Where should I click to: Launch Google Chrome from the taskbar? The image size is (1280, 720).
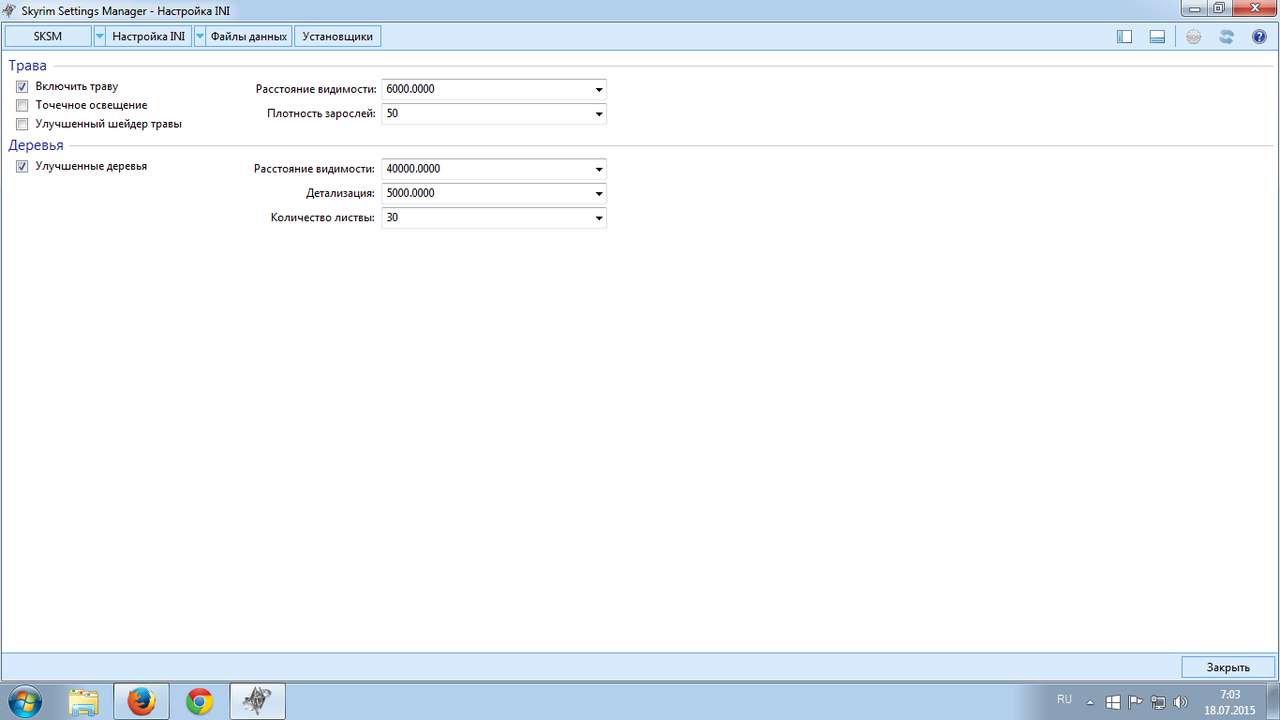(199, 703)
